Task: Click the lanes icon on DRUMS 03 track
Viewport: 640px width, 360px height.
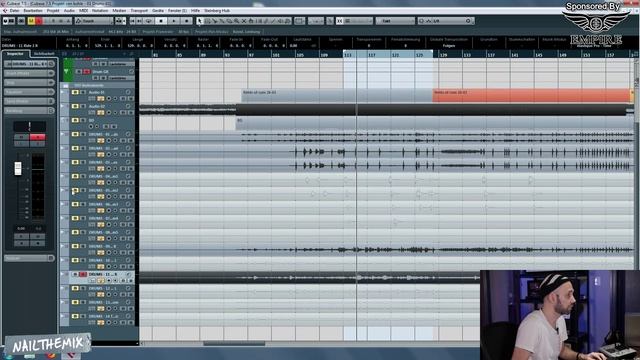Action: 93,169
